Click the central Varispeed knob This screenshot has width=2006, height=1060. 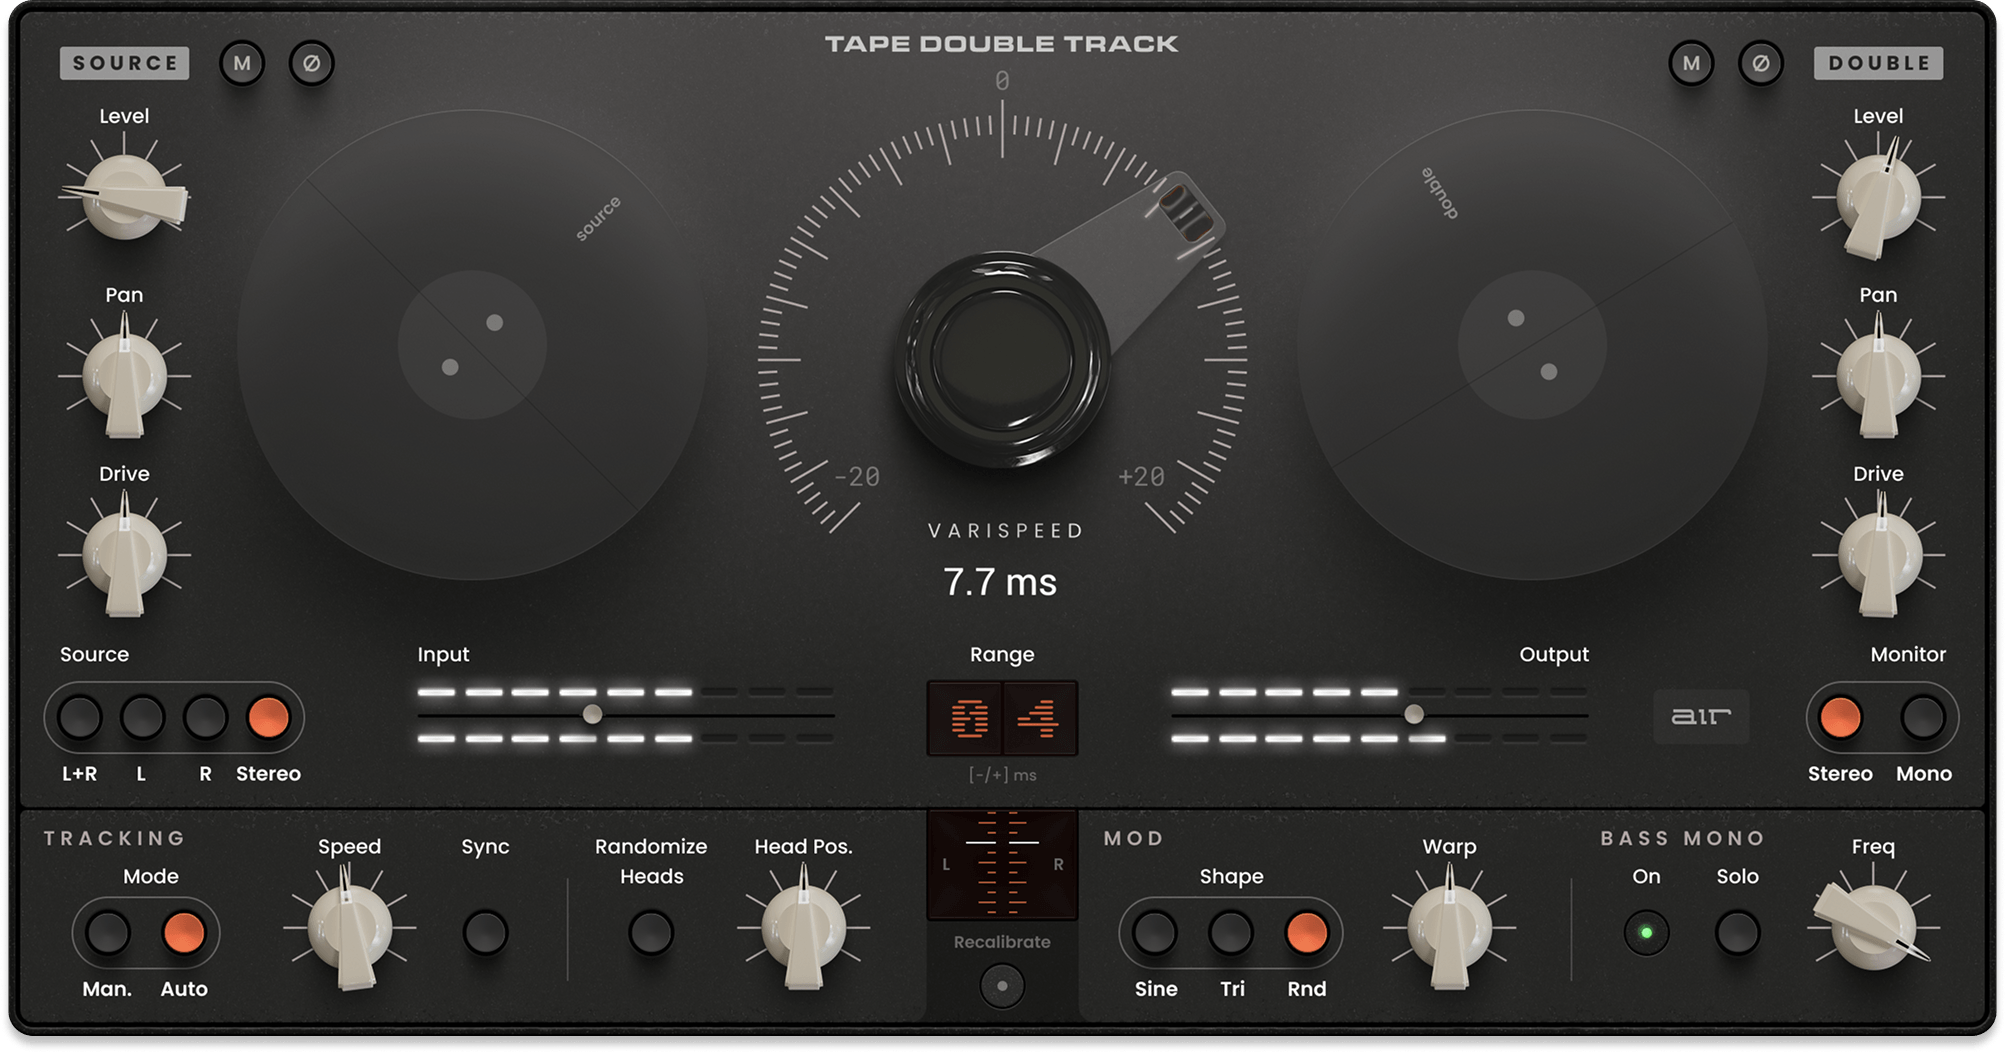(x=1002, y=360)
